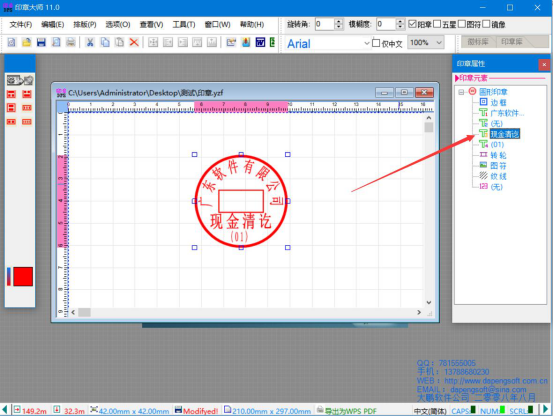Toggle the 阳章 checkbox
The width and height of the screenshot is (554, 417).
click(412, 24)
